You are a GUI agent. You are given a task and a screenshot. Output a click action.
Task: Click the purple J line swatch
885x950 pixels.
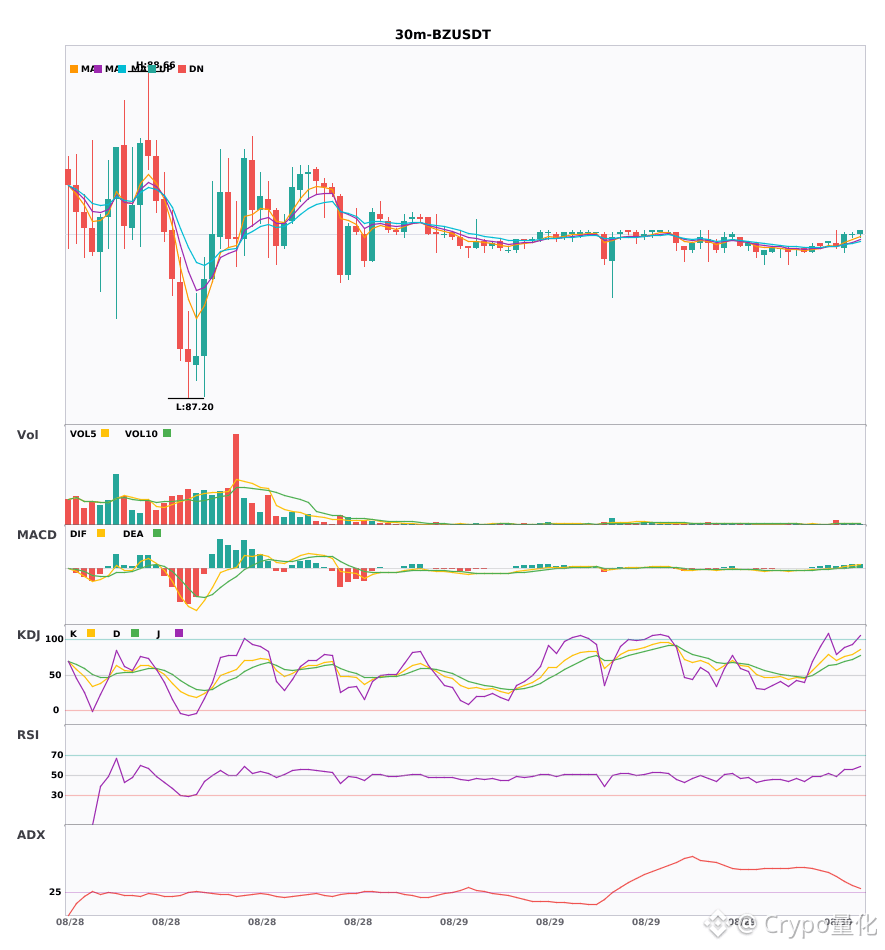pyautogui.click(x=179, y=633)
